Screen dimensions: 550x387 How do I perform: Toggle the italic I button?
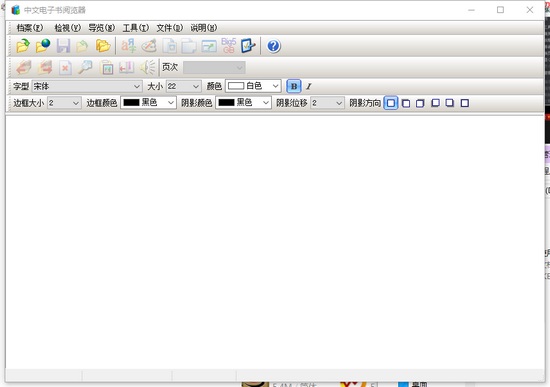click(308, 86)
